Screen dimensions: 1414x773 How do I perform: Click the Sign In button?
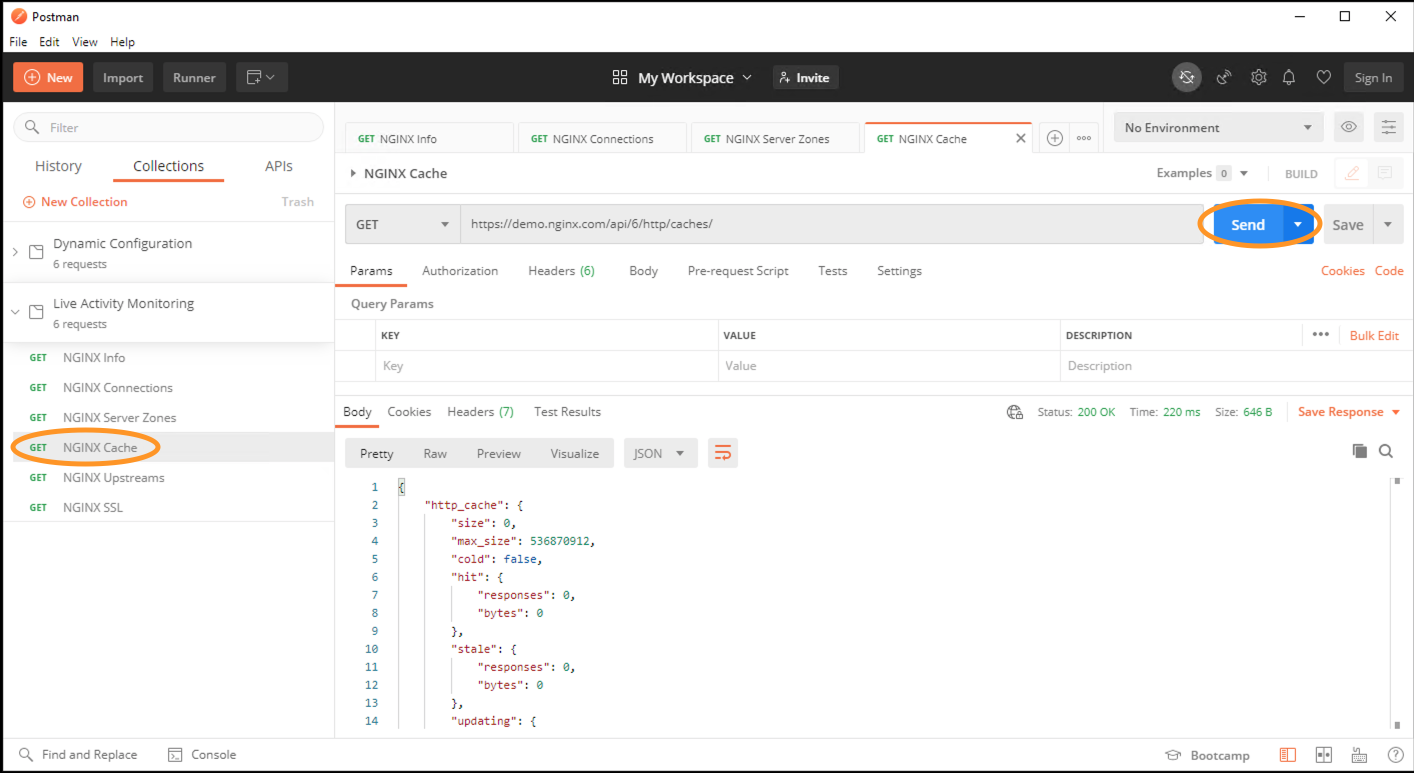click(1373, 77)
